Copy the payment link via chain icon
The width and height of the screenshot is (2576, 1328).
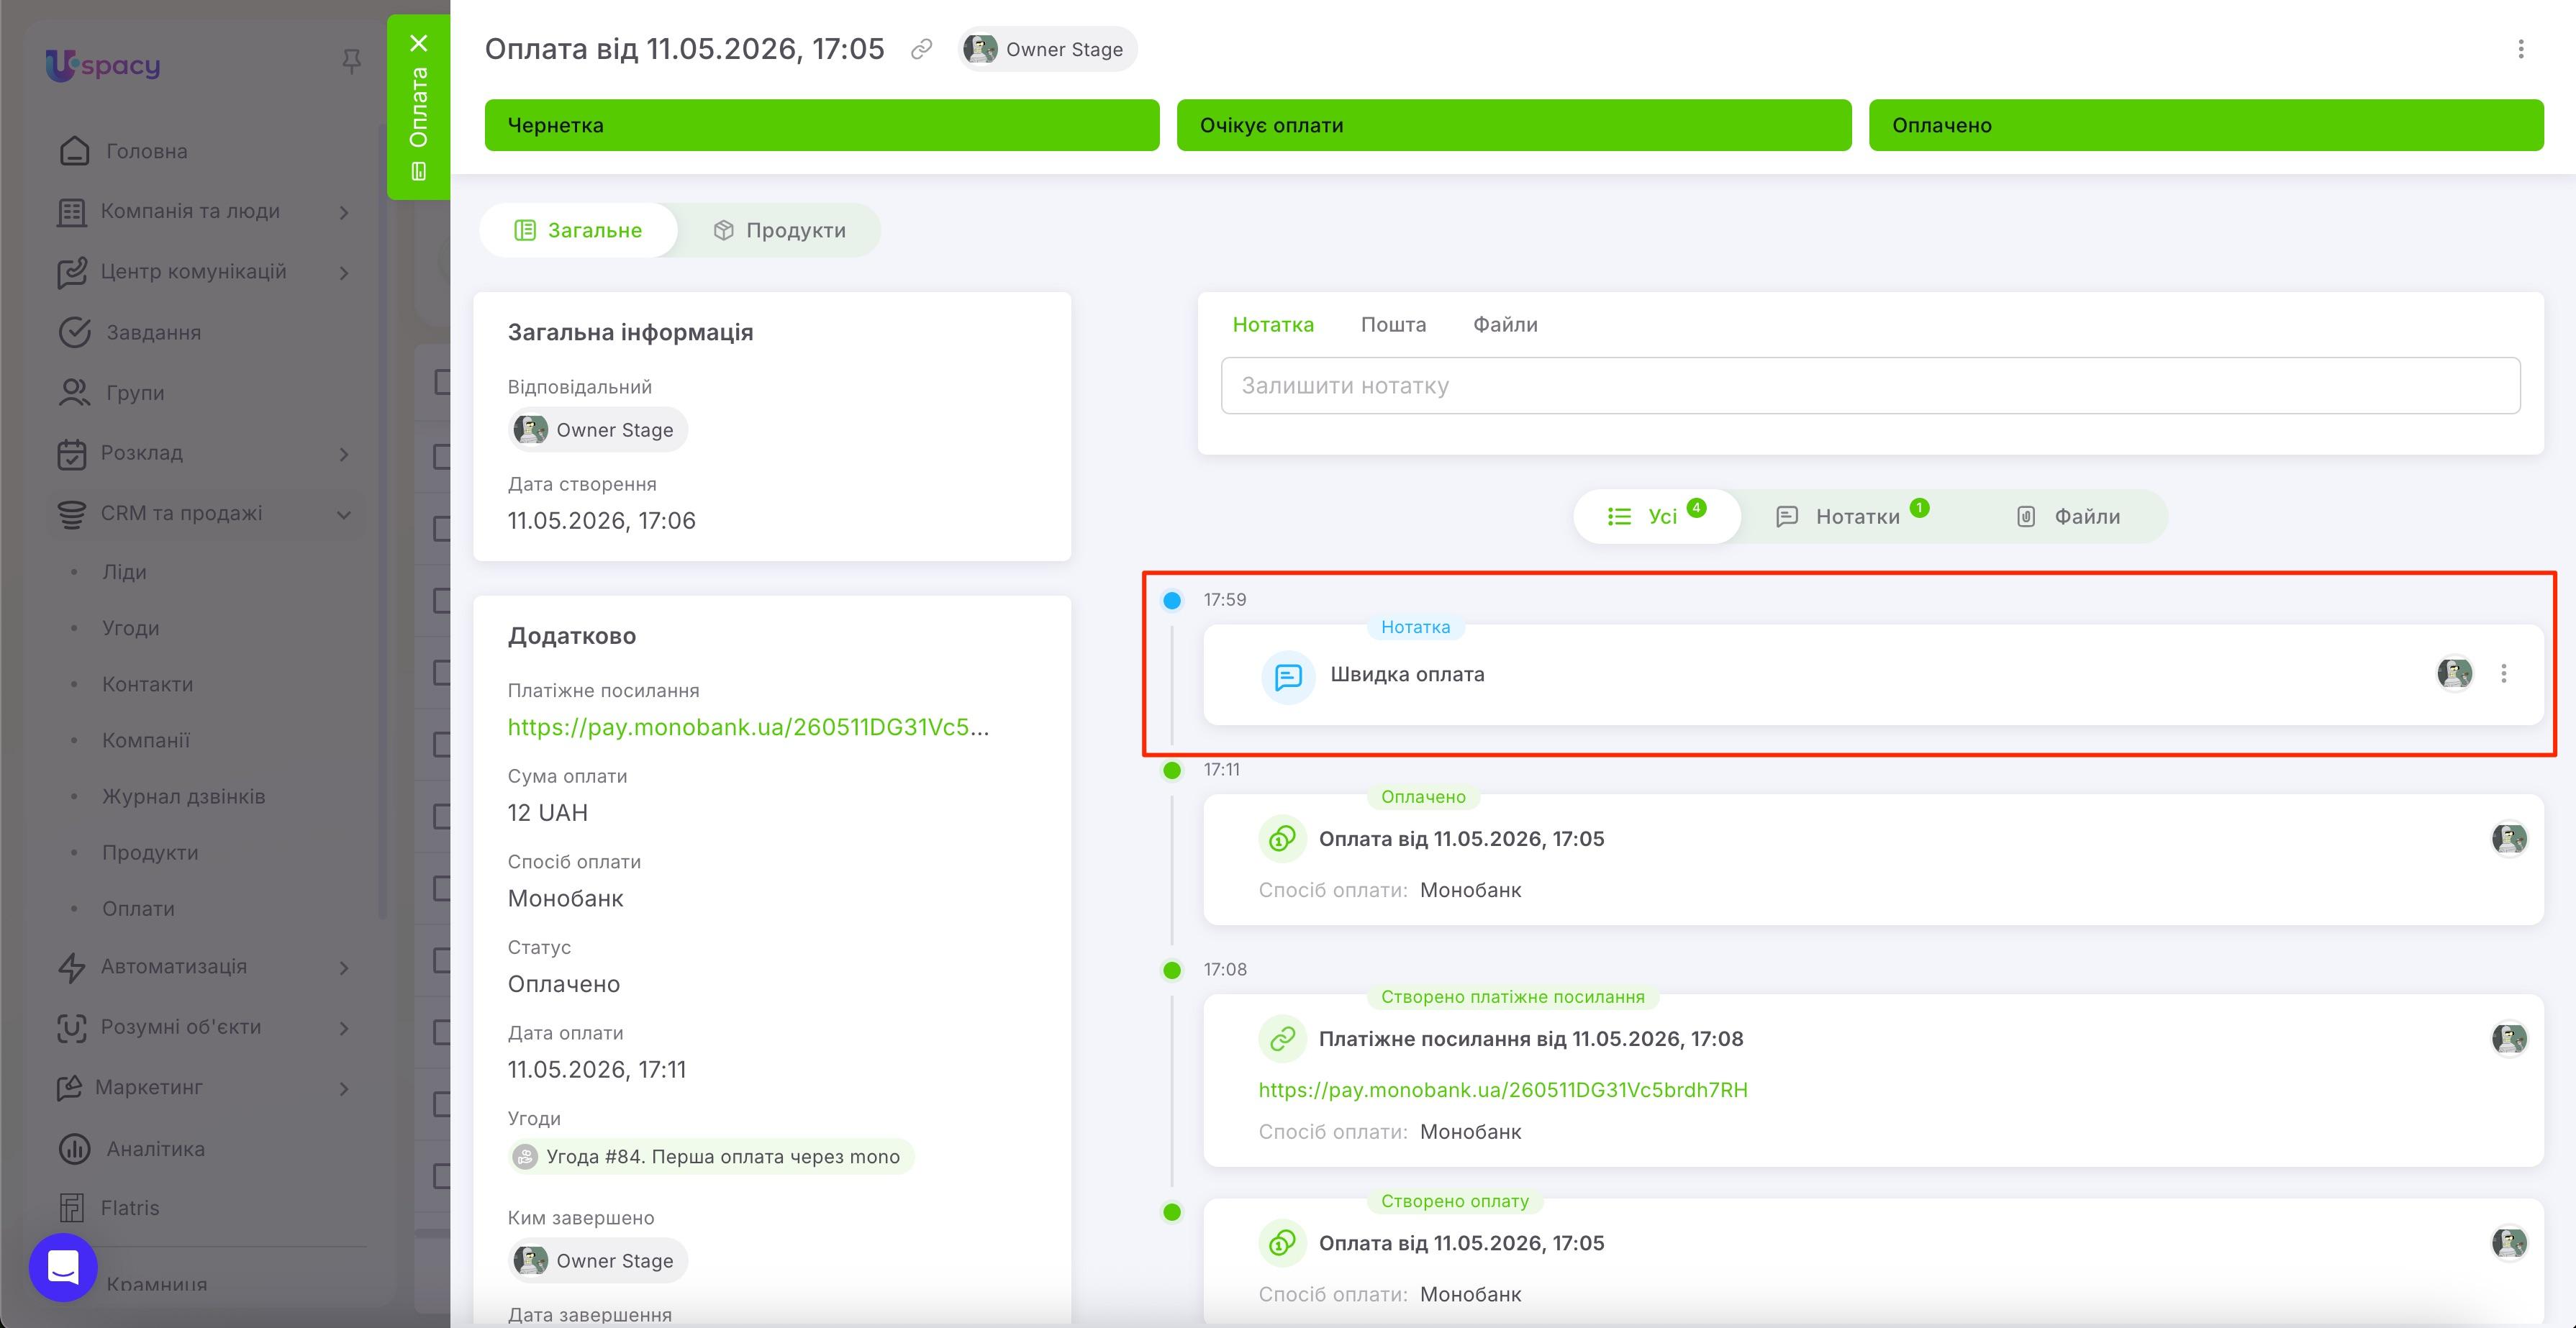pos(921,49)
